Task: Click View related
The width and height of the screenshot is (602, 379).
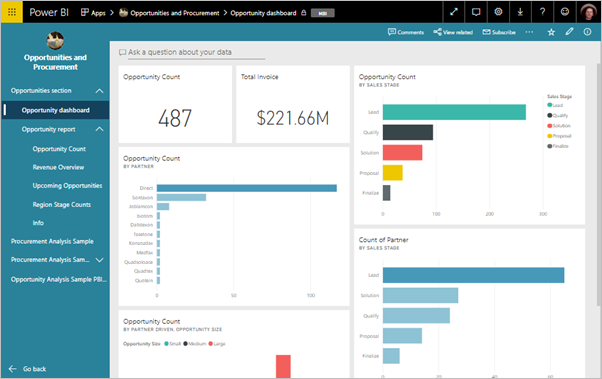Action: point(453,32)
